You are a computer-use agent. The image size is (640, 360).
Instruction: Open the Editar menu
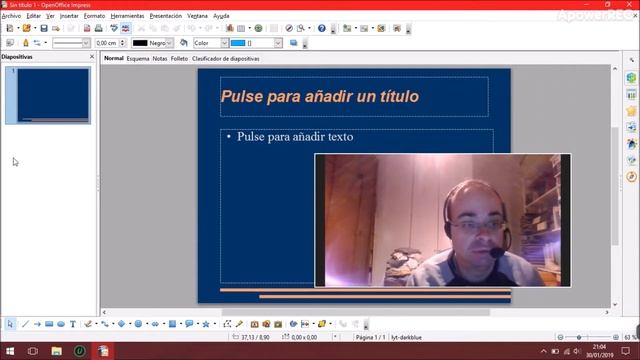tap(33, 16)
